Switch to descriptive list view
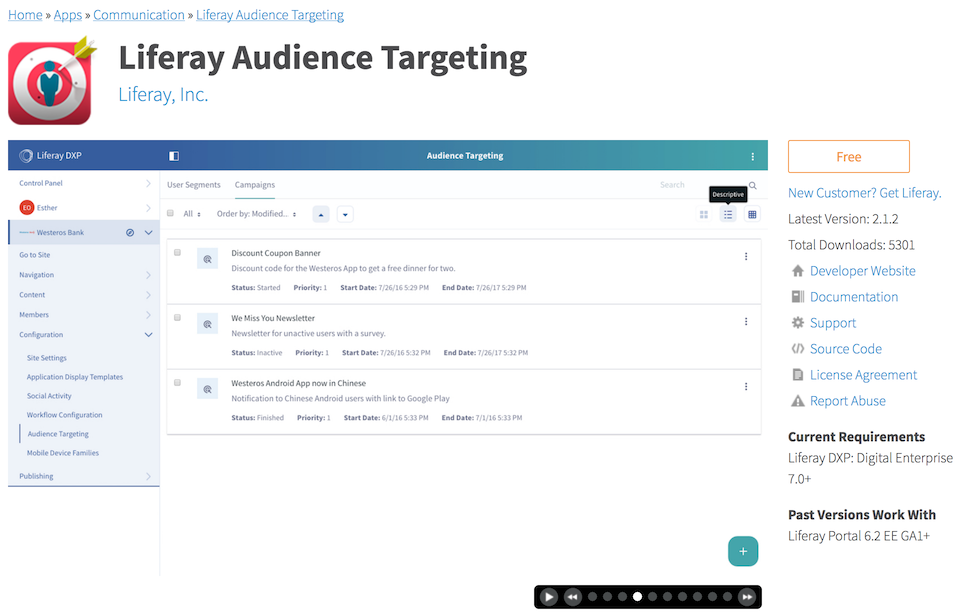Viewport: 960px width, 616px height. (x=728, y=214)
